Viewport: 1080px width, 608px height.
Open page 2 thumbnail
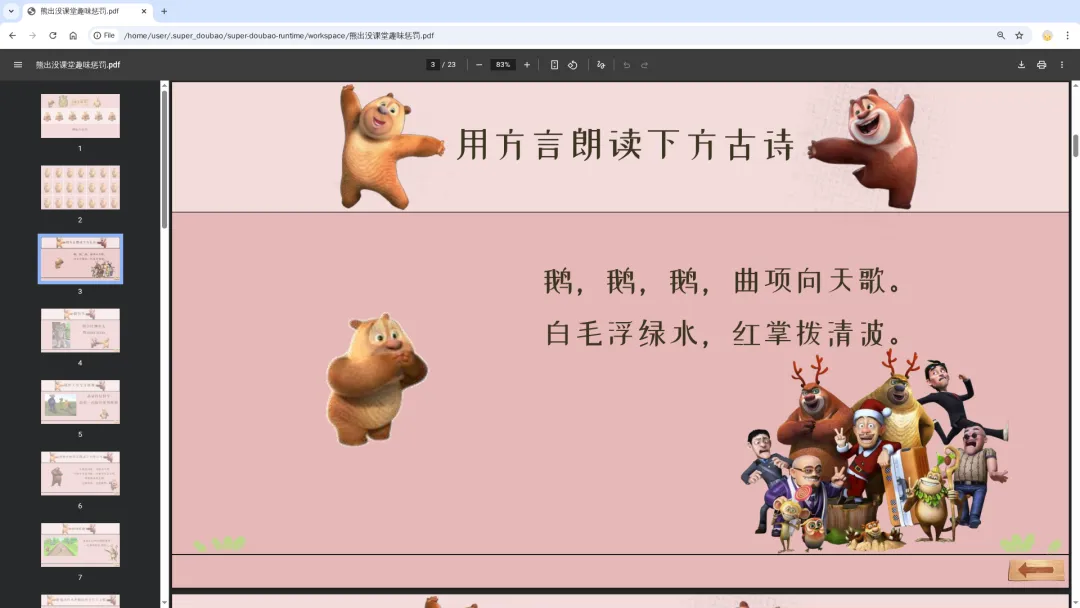pyautogui.click(x=80, y=187)
